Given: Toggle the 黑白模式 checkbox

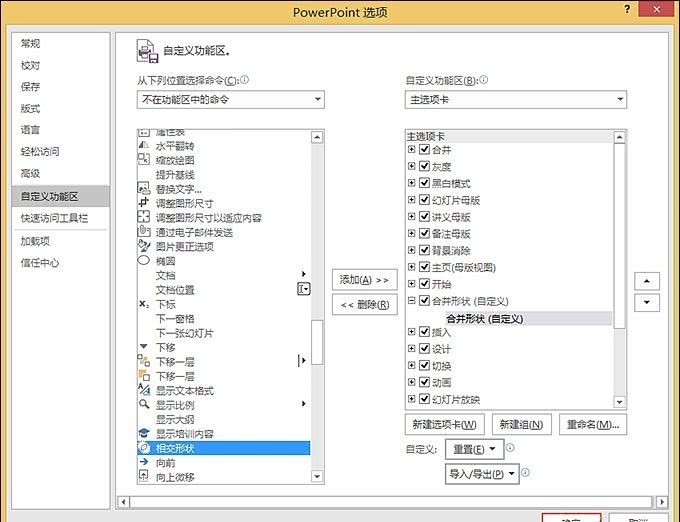Looking at the screenshot, I should tap(424, 183).
